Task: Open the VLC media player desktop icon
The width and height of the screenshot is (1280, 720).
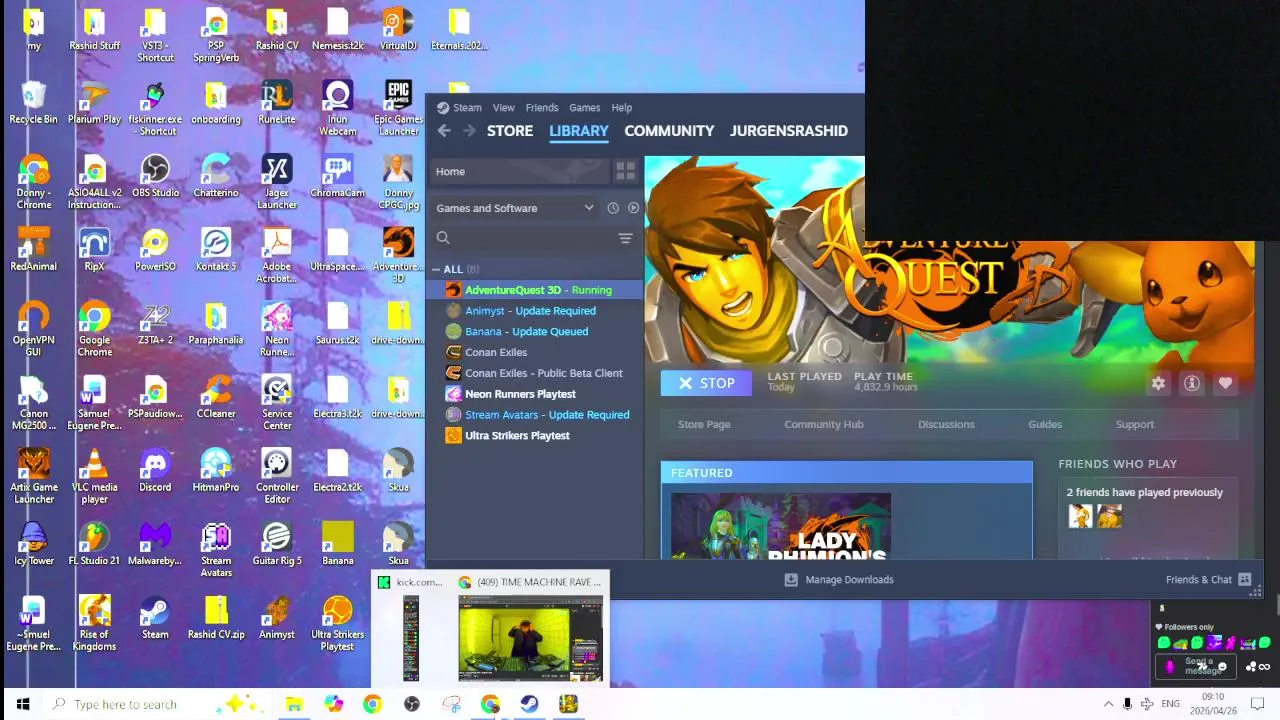Action: pyautogui.click(x=94, y=476)
